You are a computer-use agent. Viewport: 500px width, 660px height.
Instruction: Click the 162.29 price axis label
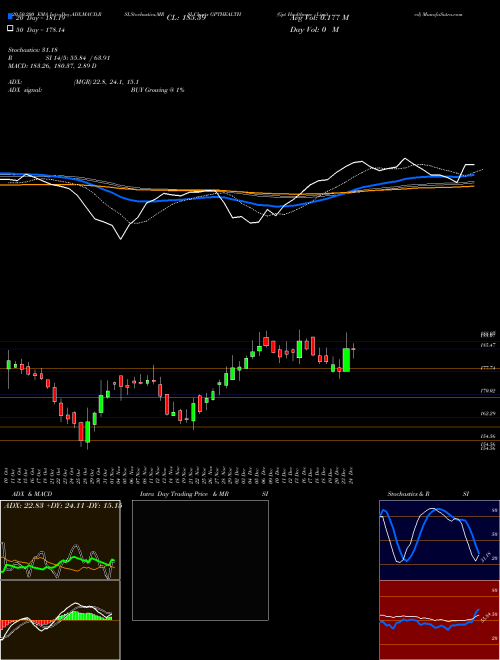(x=488, y=414)
